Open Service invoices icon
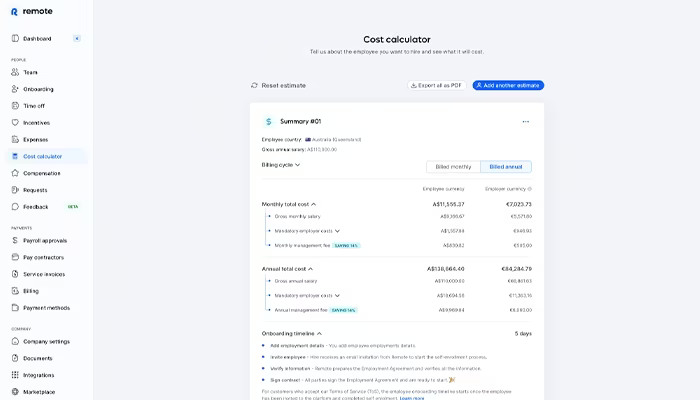The image size is (700, 400). pyautogui.click(x=15, y=274)
